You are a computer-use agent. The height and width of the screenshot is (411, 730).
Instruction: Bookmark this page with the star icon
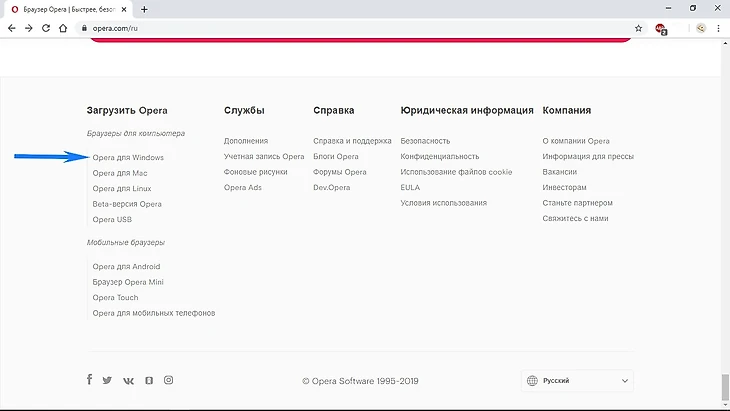coord(638,28)
